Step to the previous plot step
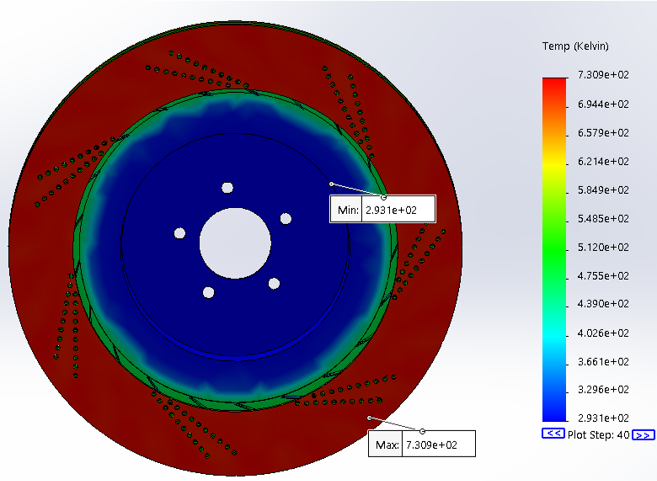The image size is (657, 481). [x=553, y=434]
